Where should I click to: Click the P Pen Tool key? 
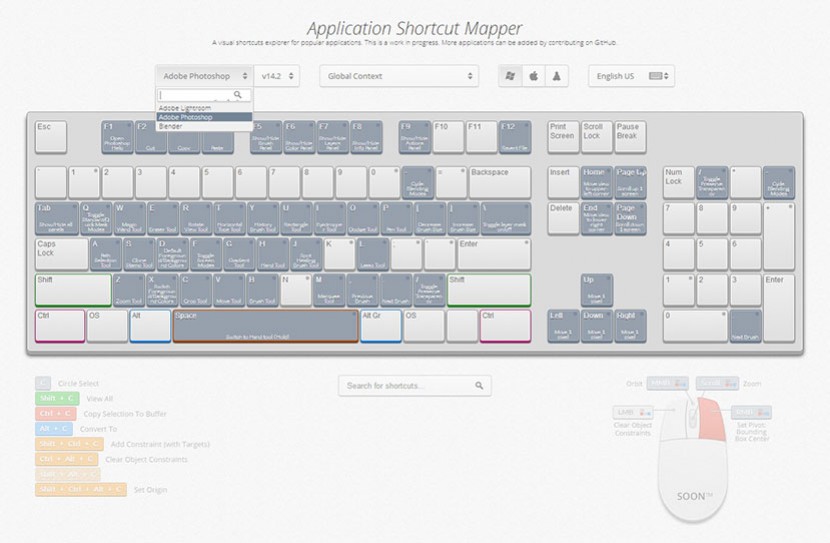[396, 218]
